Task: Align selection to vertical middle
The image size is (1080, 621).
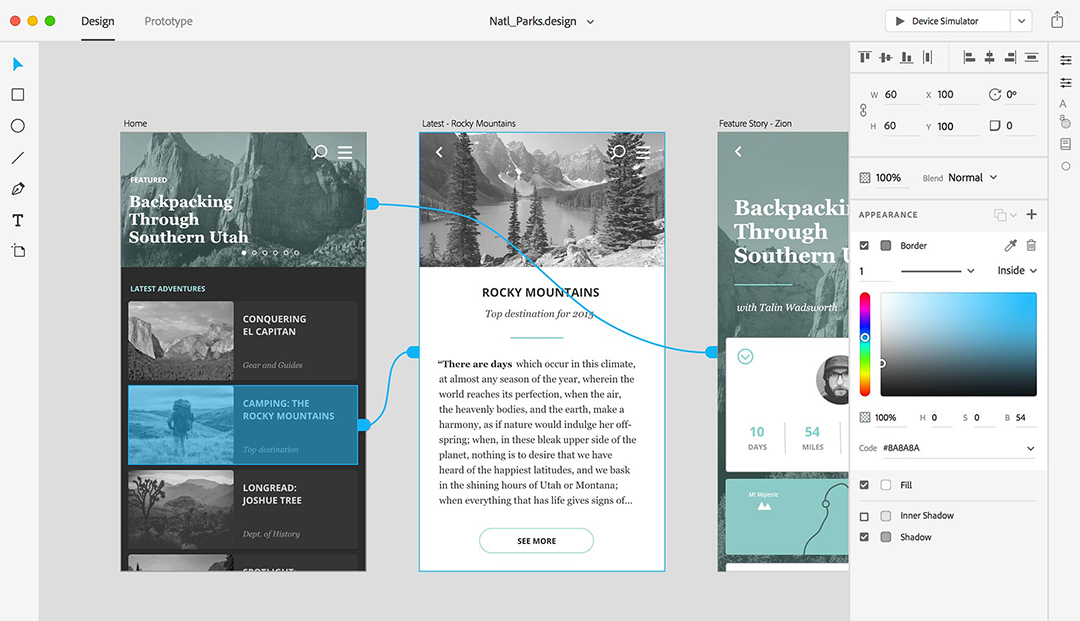Action: click(886, 57)
